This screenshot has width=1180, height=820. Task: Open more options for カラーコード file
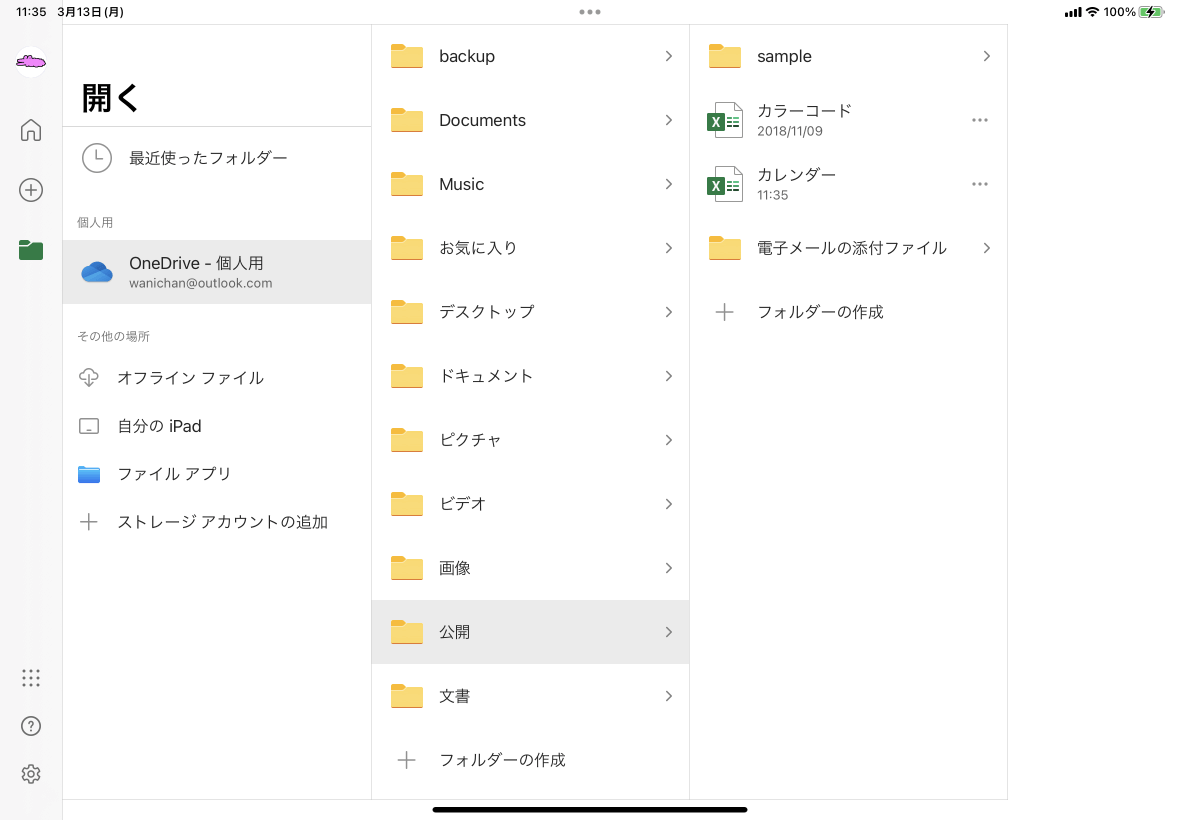[980, 120]
